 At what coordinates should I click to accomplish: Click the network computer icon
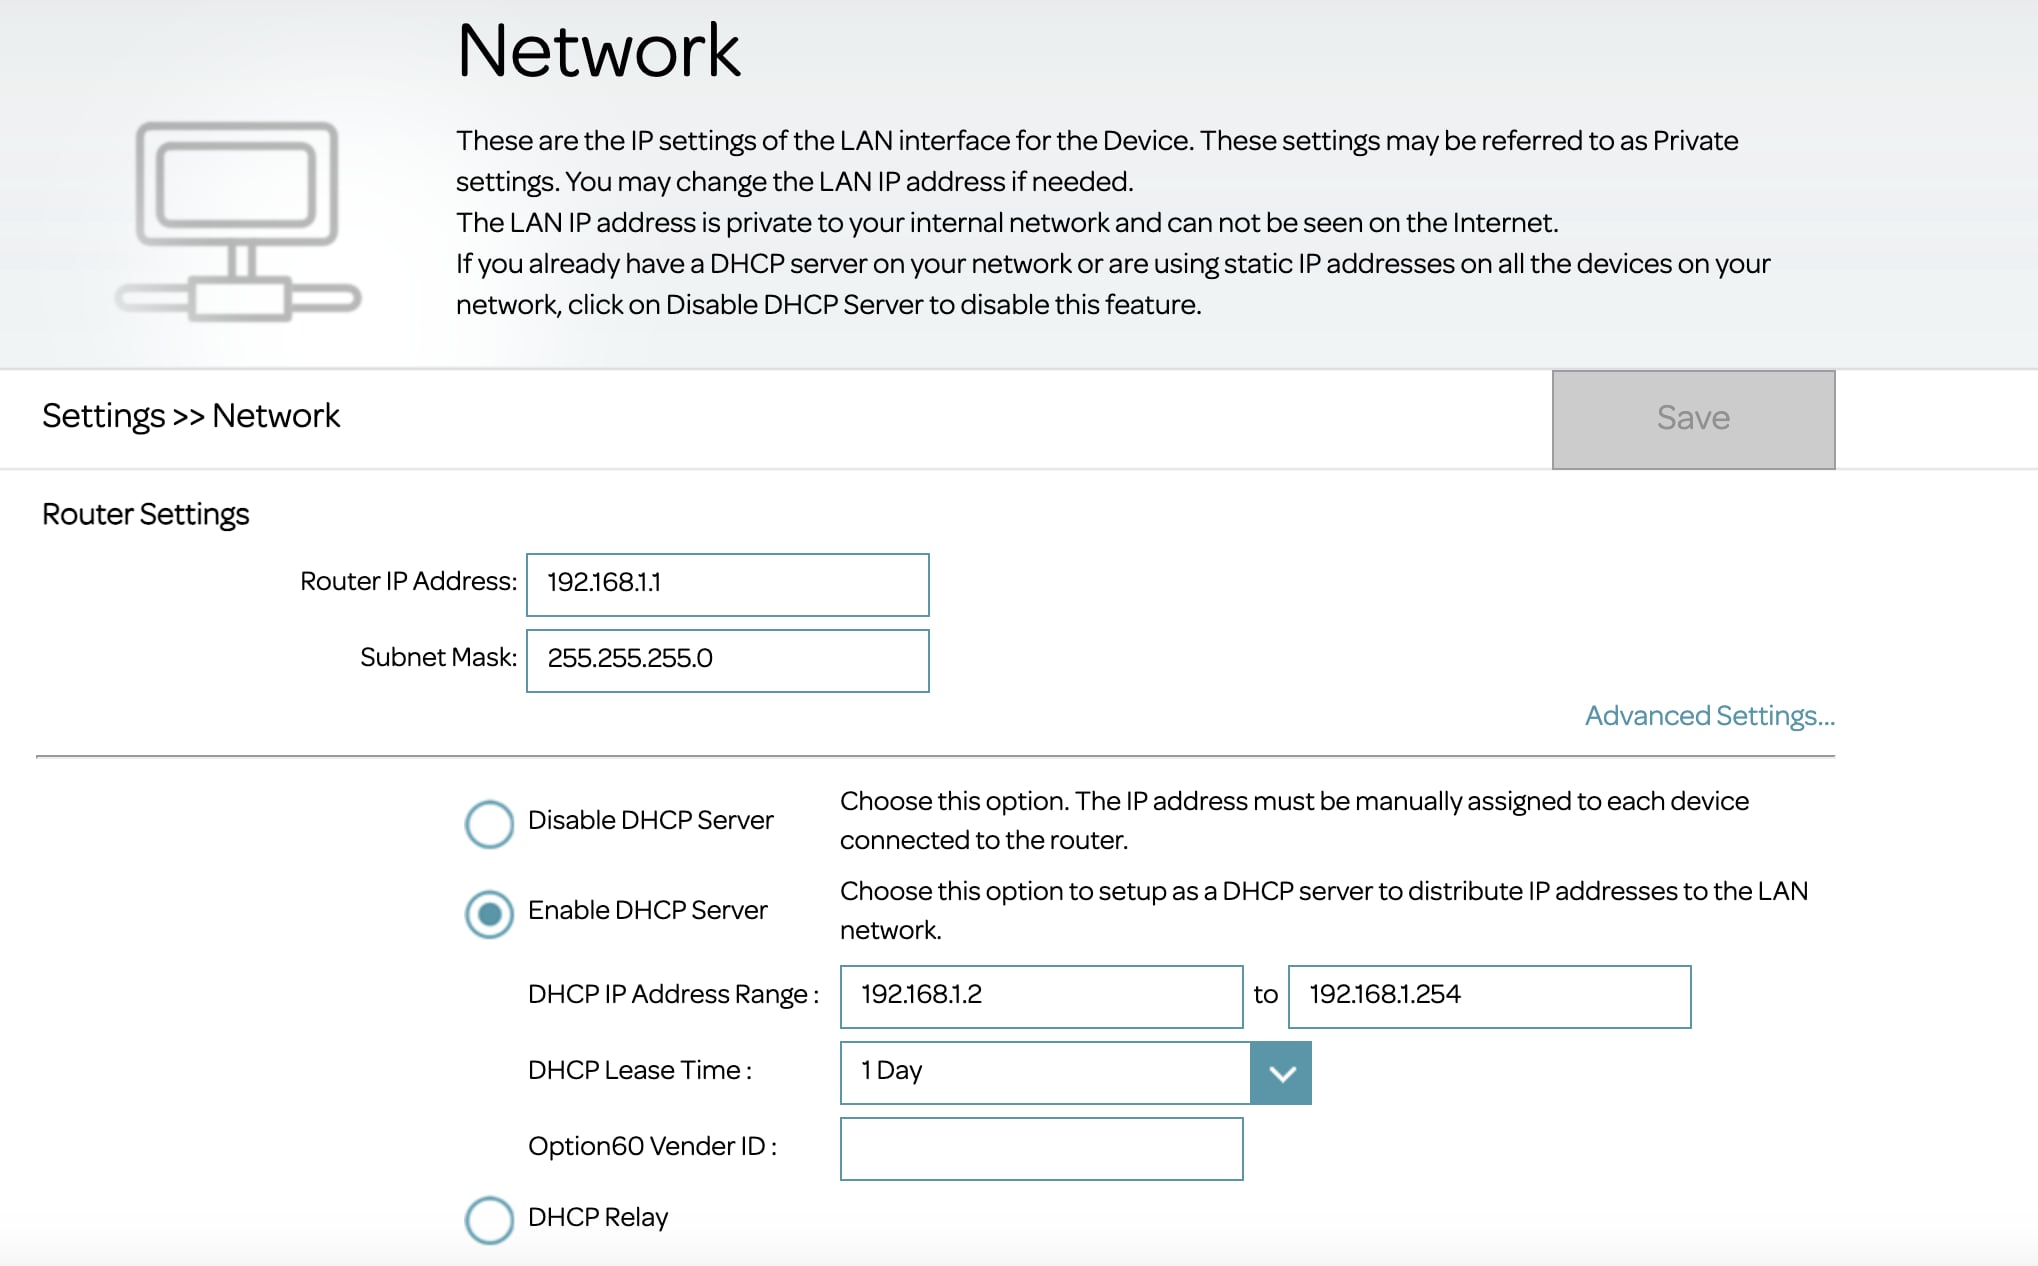point(238,221)
